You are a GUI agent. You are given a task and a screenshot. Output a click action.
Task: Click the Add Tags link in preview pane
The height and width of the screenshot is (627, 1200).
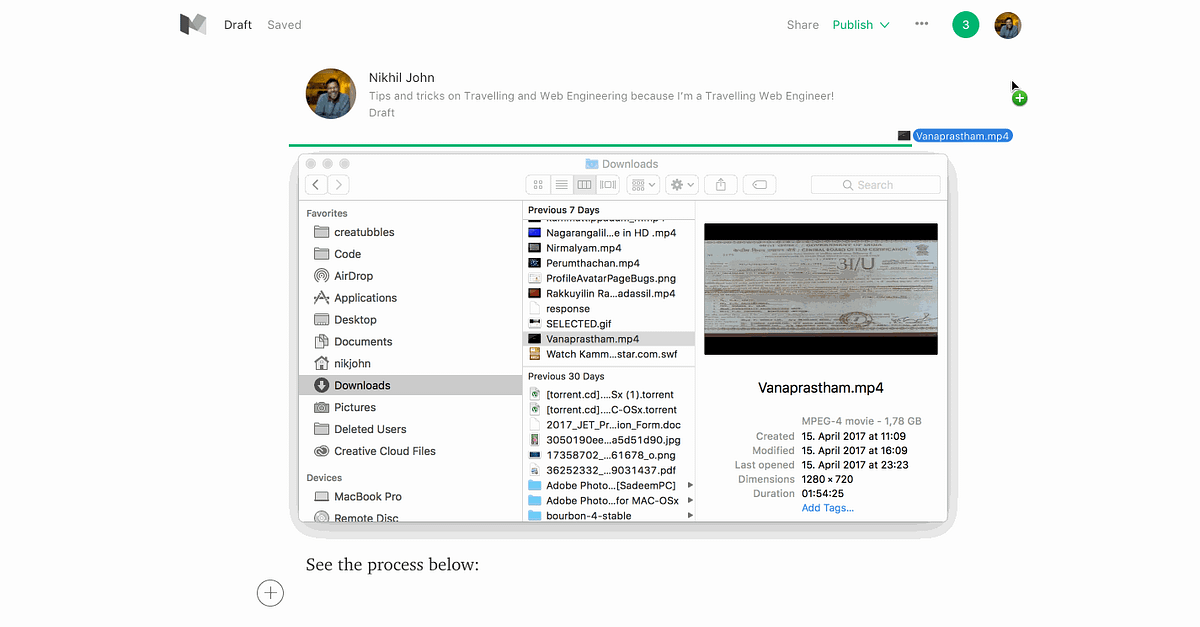(x=827, y=507)
